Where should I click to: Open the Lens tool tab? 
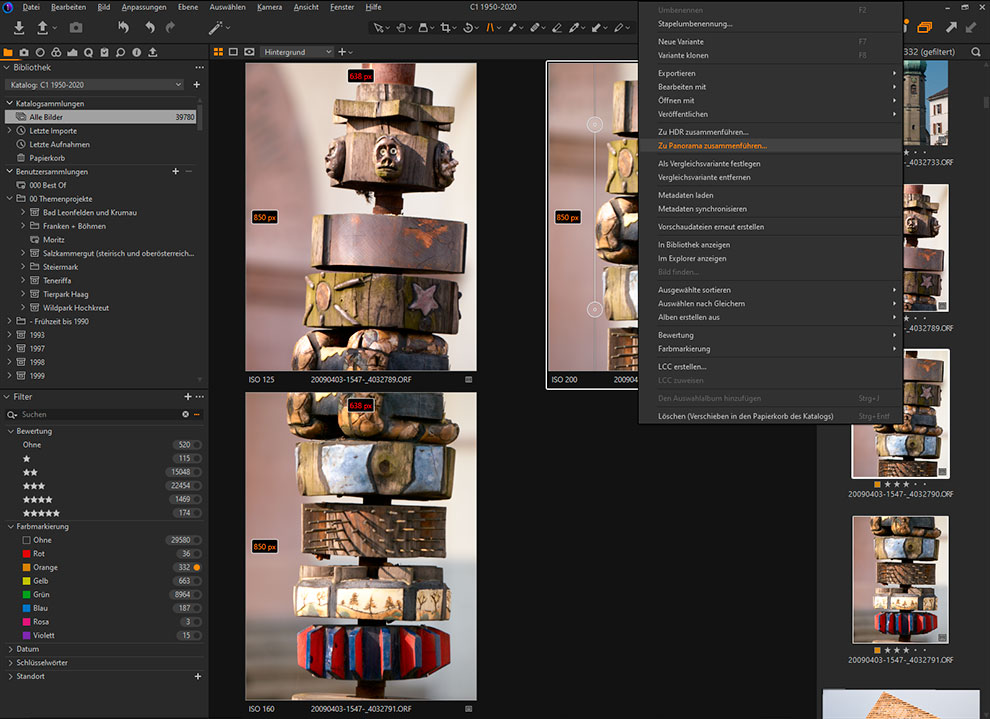(x=40, y=52)
